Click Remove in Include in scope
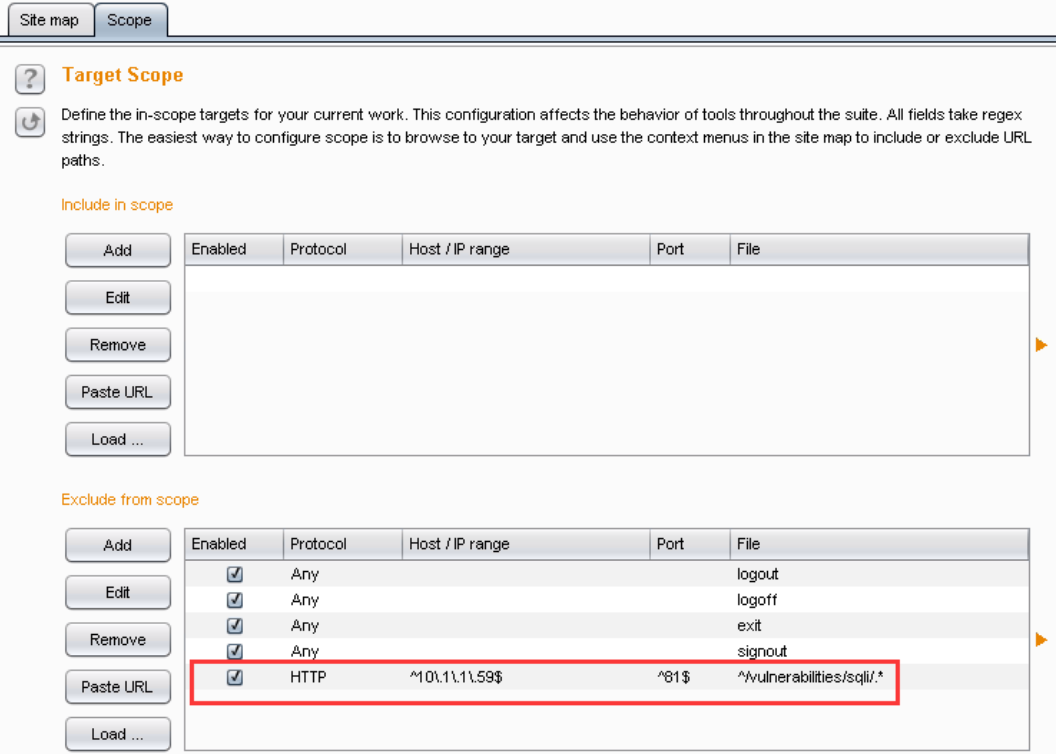The image size is (1056, 754). (118, 345)
